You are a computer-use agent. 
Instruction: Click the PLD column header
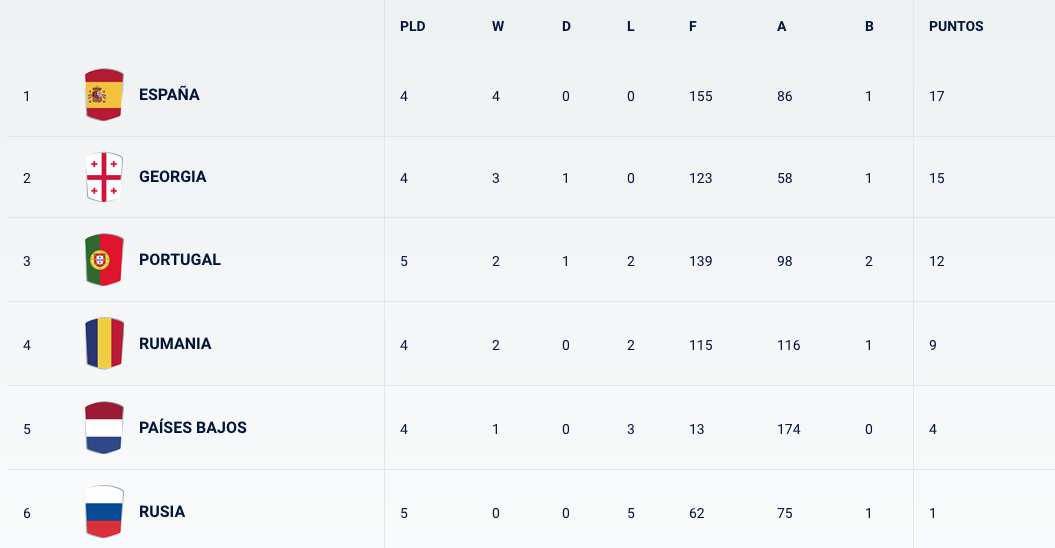coord(412,26)
